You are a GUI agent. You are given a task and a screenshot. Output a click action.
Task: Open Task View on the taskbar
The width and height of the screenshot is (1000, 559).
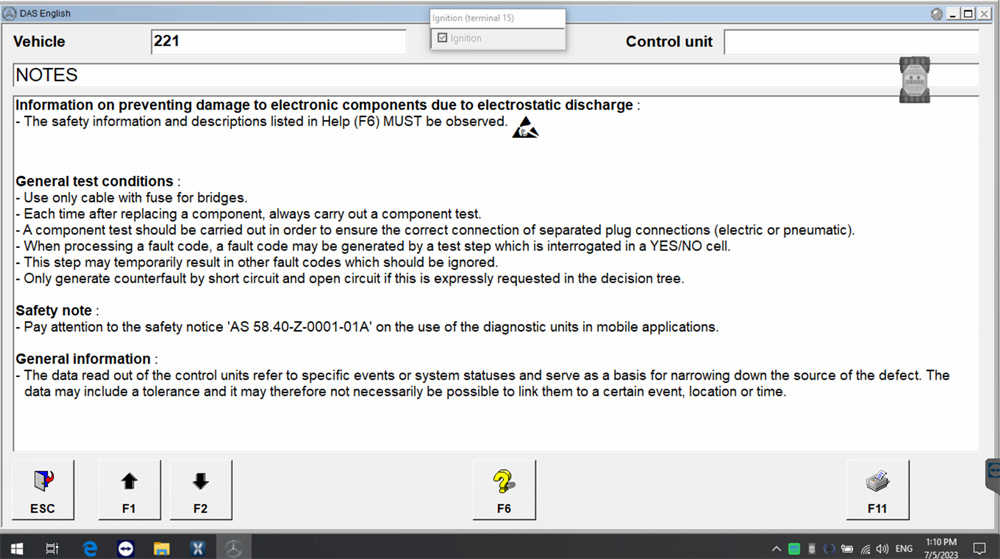coord(53,547)
